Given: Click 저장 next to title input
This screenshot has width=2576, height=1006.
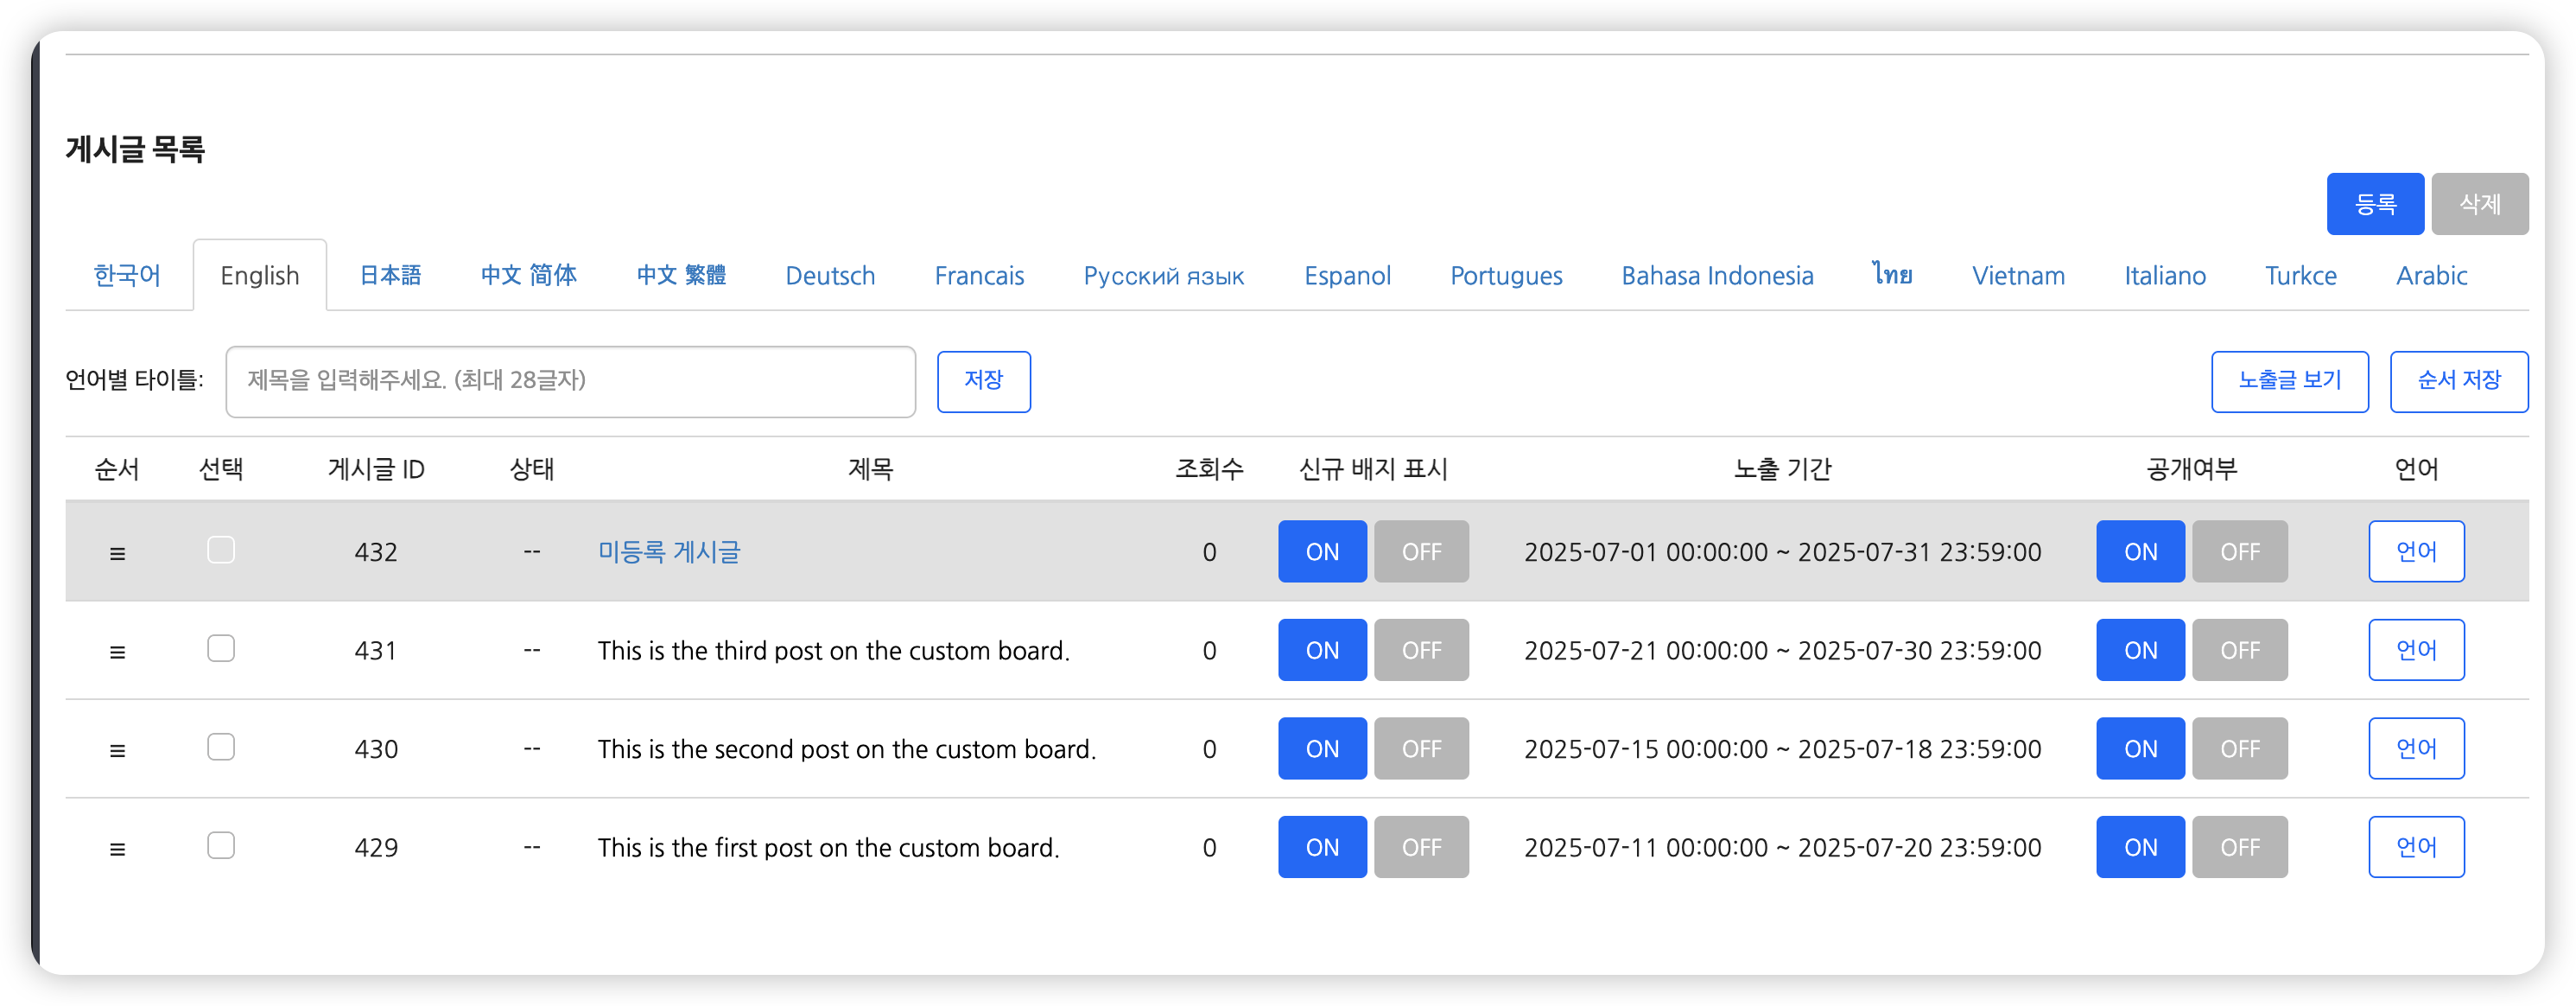Looking at the screenshot, I should pyautogui.click(x=983, y=381).
